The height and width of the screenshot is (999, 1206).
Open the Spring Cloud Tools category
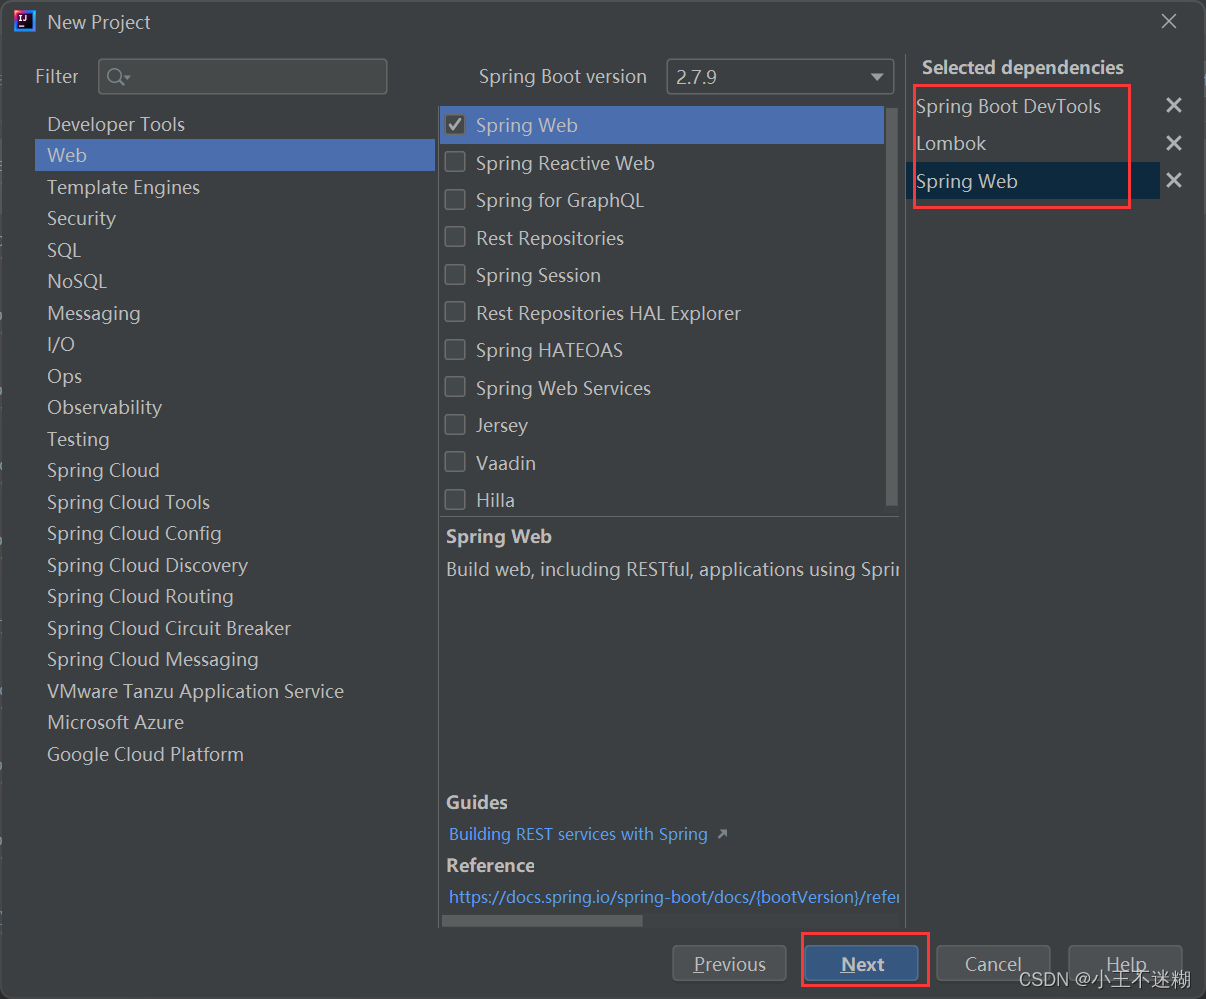click(235, 502)
